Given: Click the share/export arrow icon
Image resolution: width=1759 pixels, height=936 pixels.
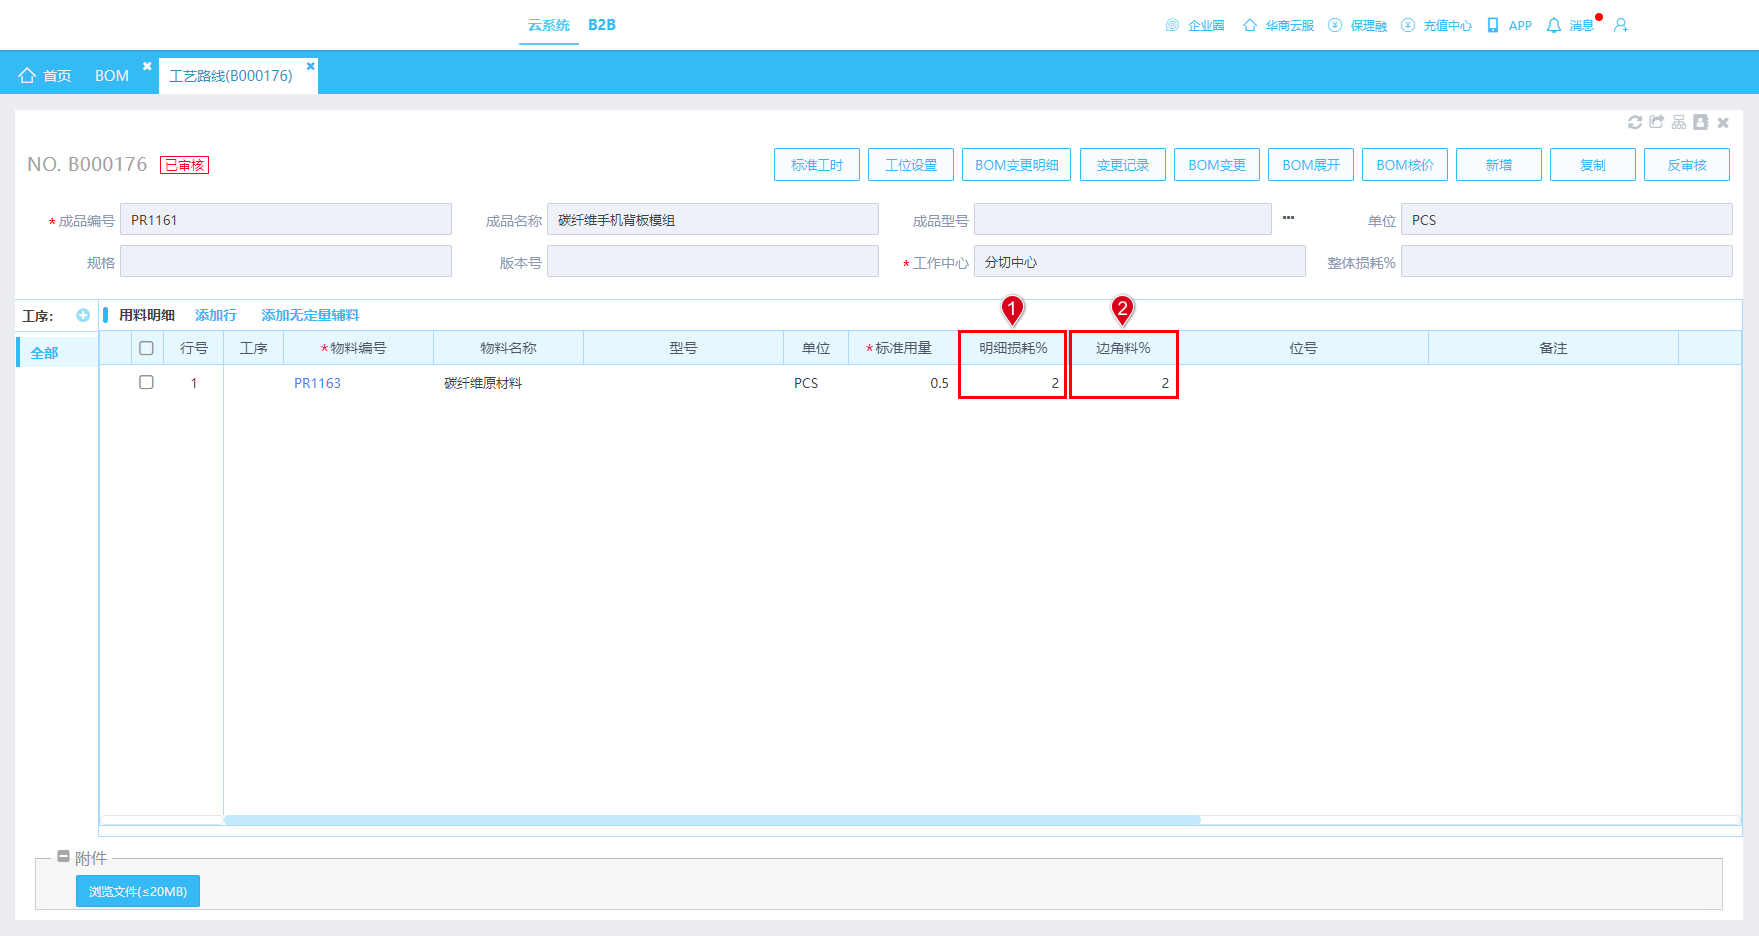Looking at the screenshot, I should tap(1657, 122).
